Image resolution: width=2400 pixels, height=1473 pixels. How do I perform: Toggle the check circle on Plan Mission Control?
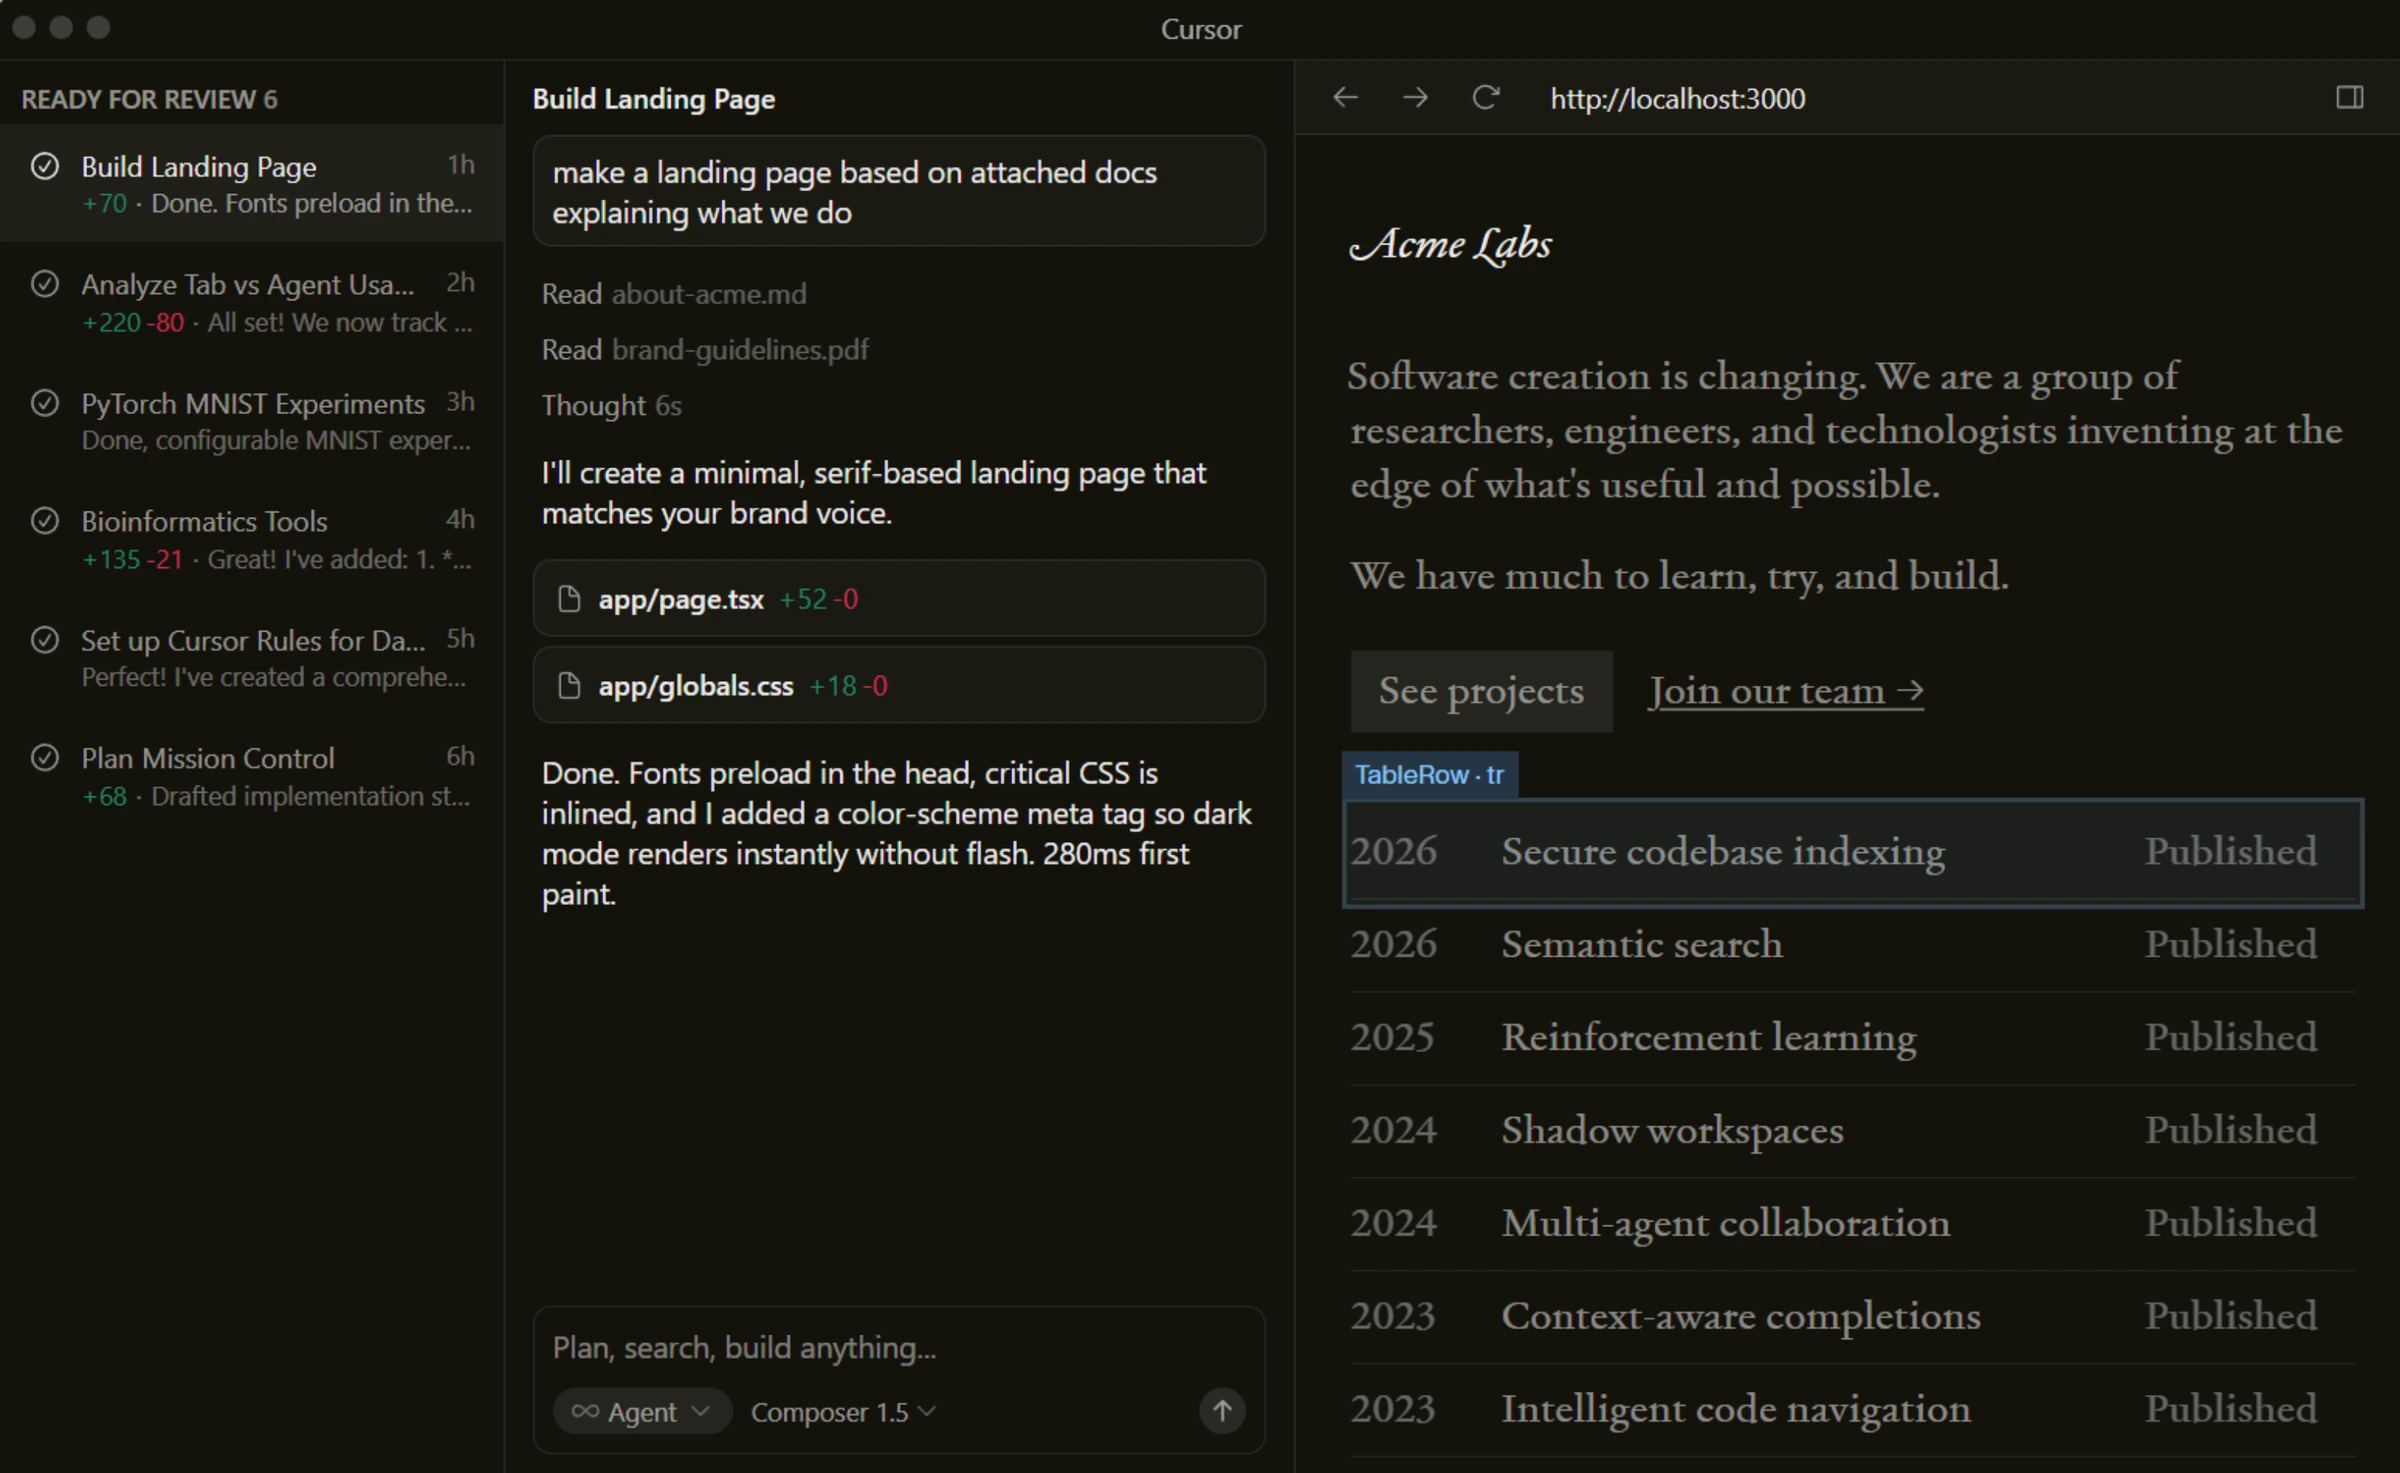coord(45,757)
